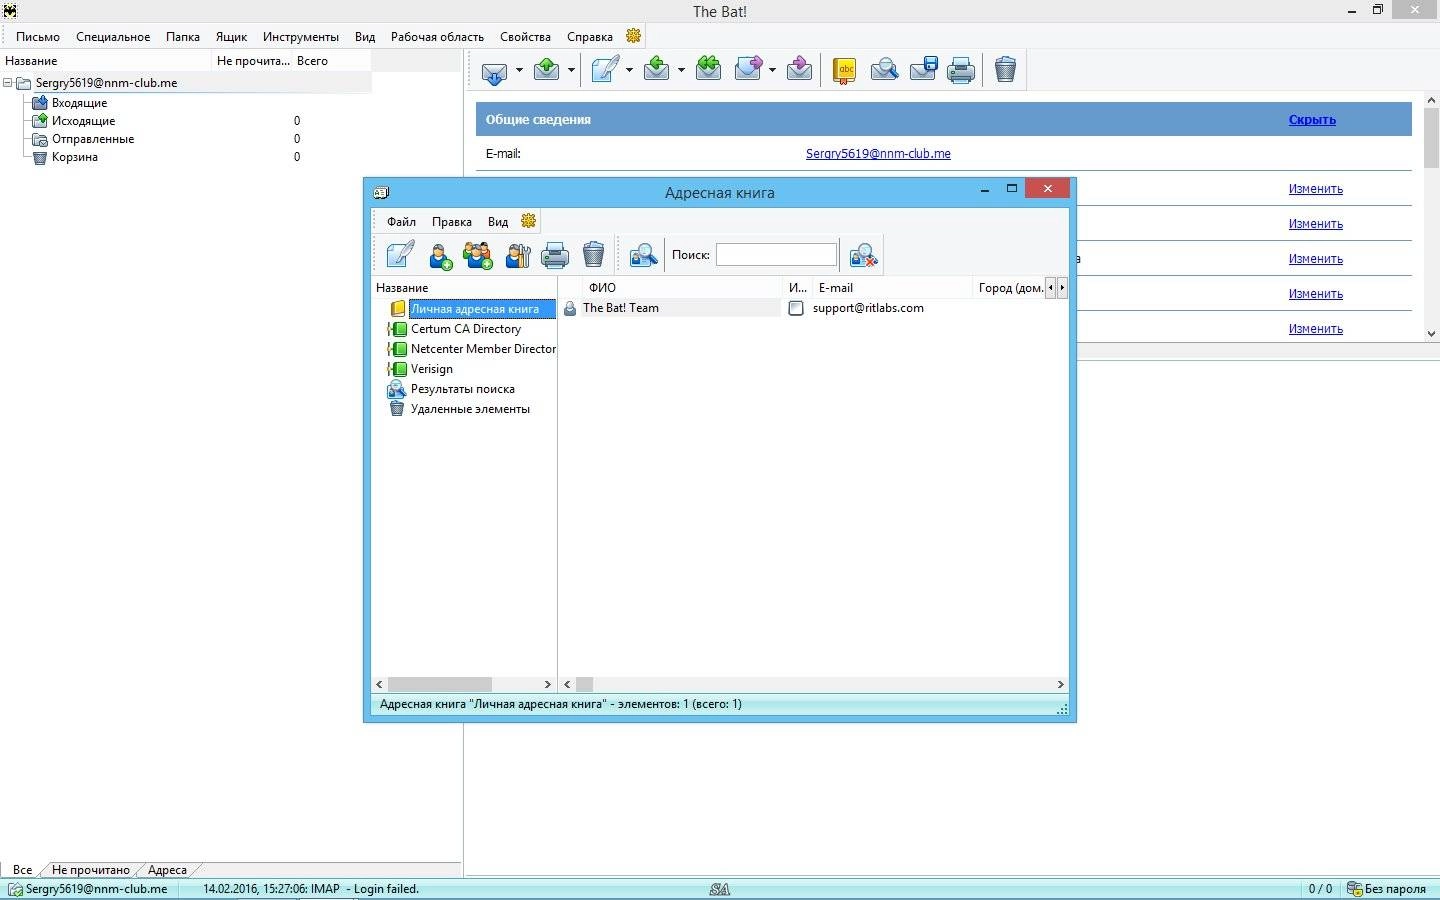Select Результаты поиска in Address Book

(462, 389)
